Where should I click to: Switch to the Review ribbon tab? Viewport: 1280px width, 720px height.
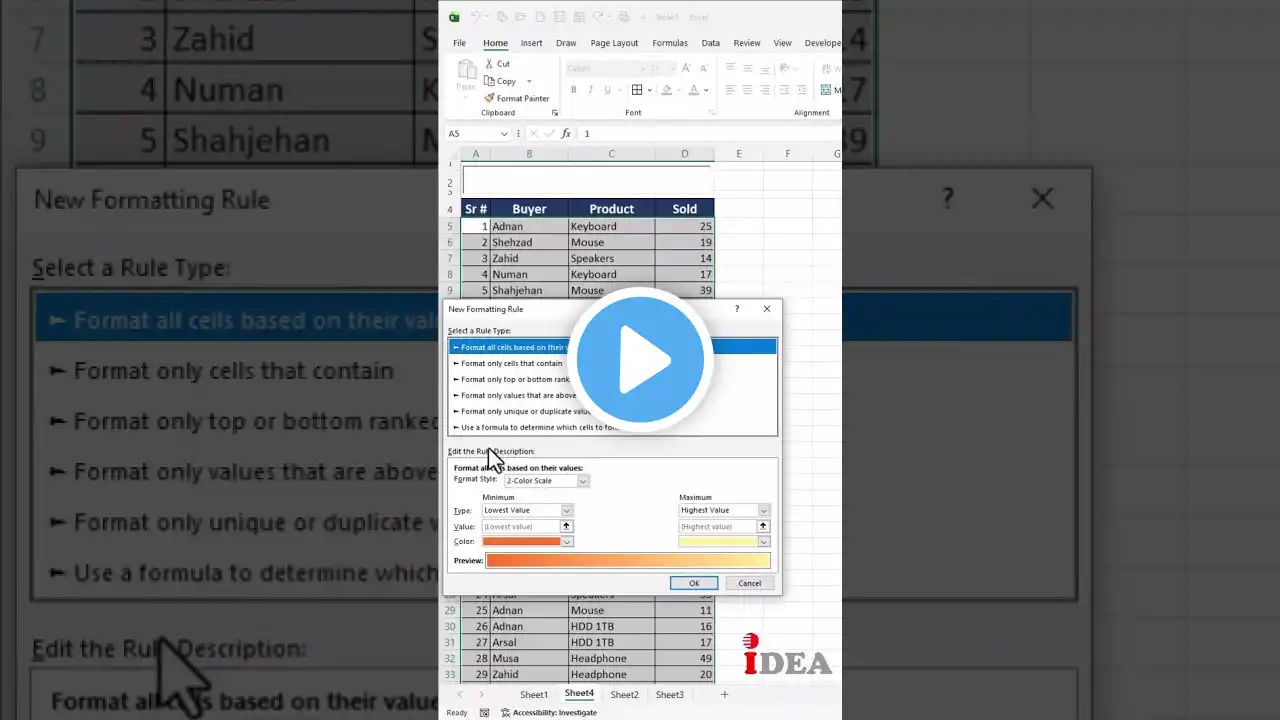747,43
